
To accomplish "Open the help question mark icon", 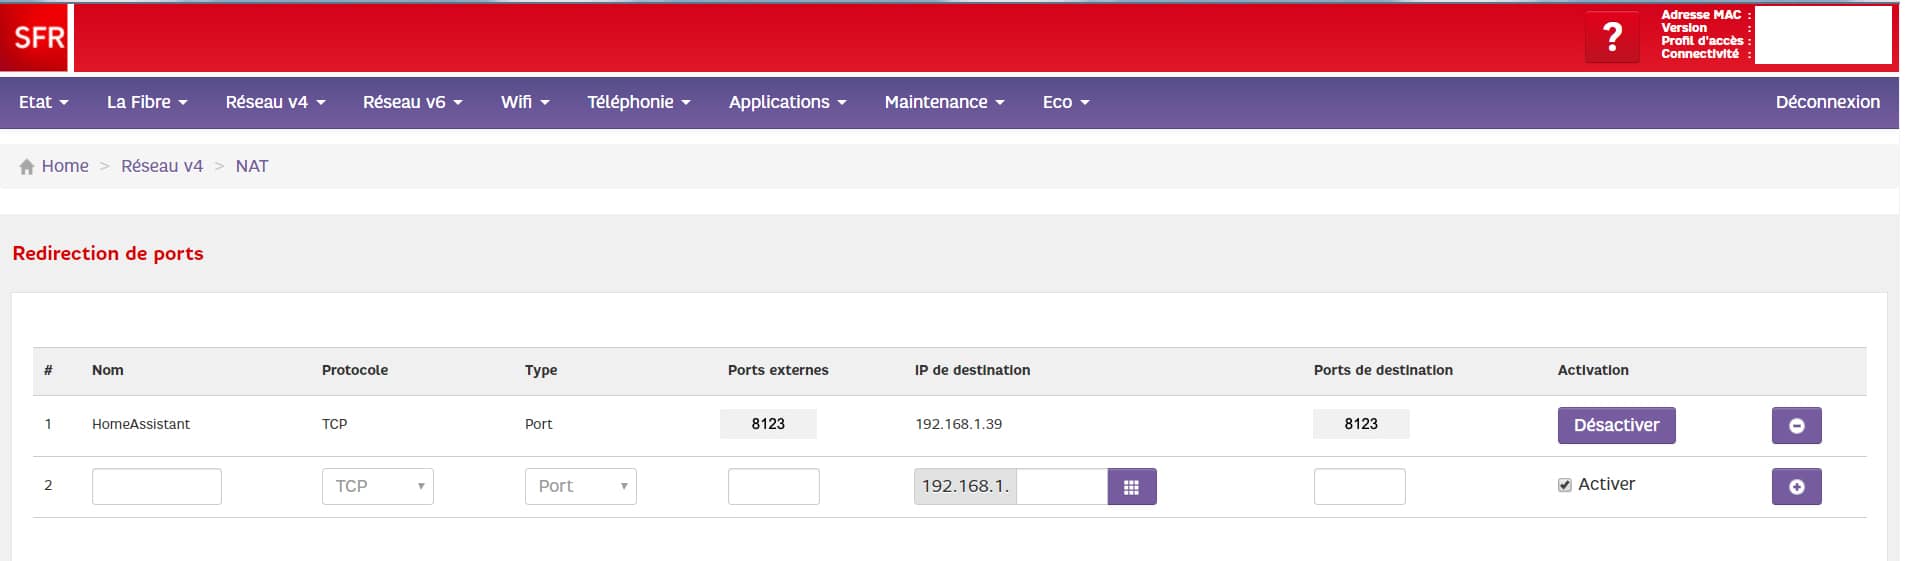I will pos(1612,38).
